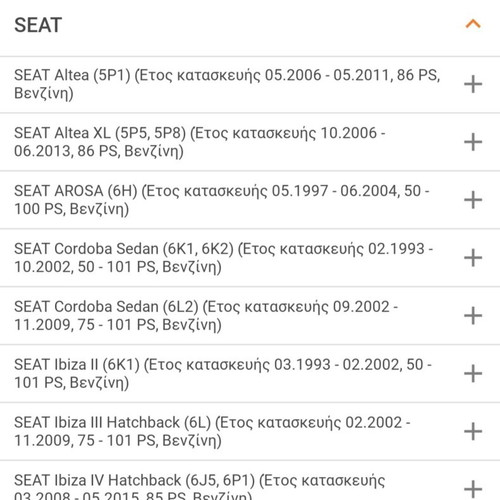Expand SEAT Ibiza II (6K1) plus icon
This screenshot has height=500, width=500.
point(473,373)
